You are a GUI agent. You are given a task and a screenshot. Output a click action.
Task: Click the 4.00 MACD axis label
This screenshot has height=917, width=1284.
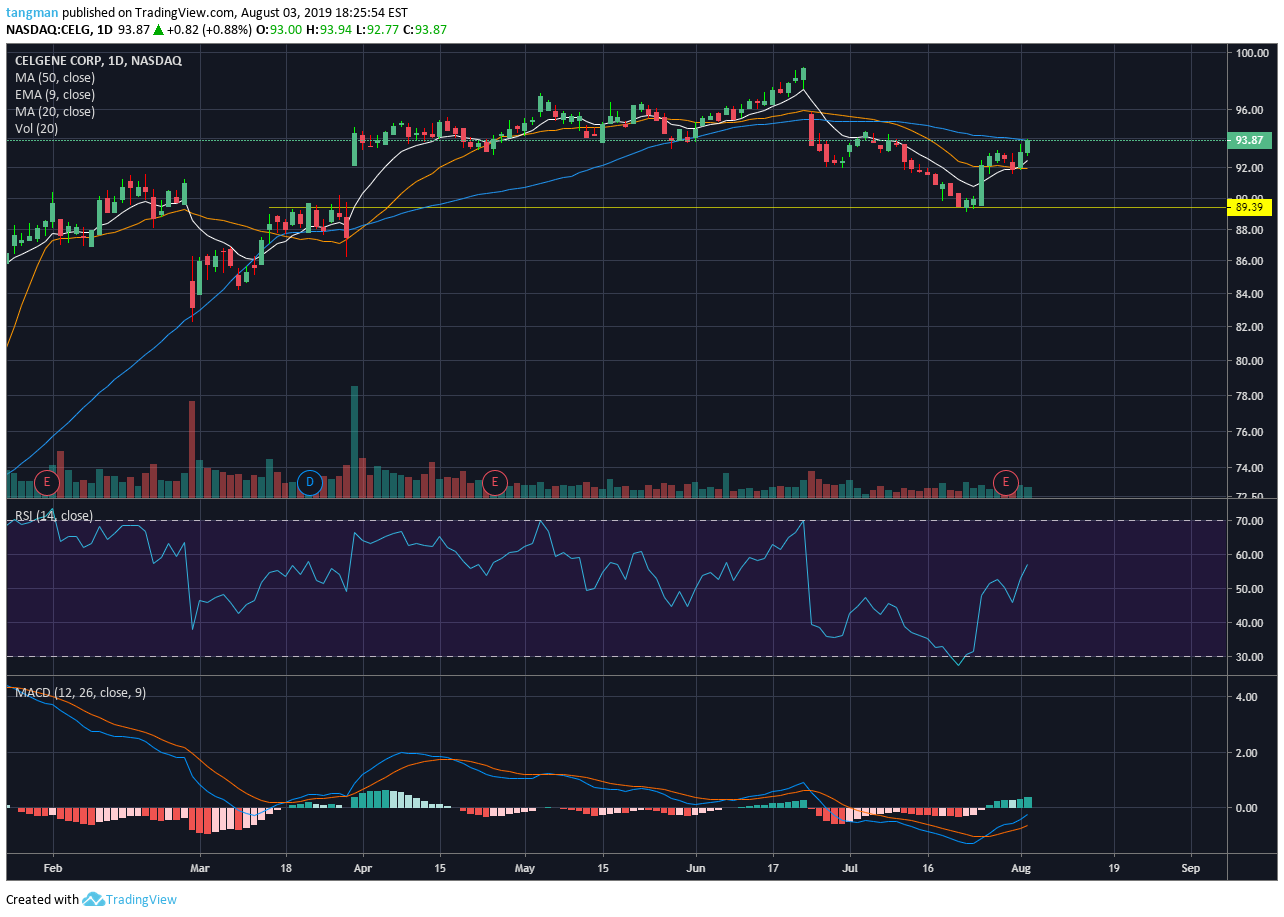click(1246, 697)
